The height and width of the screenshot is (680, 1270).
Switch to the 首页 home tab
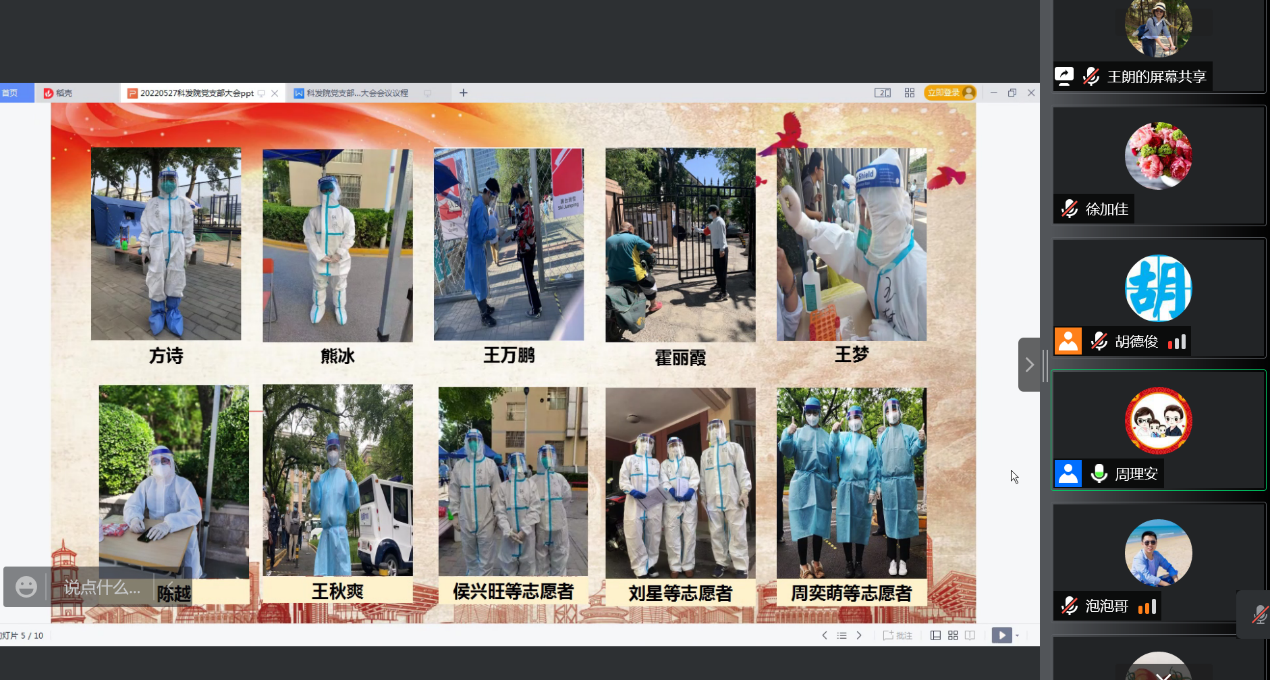10,92
